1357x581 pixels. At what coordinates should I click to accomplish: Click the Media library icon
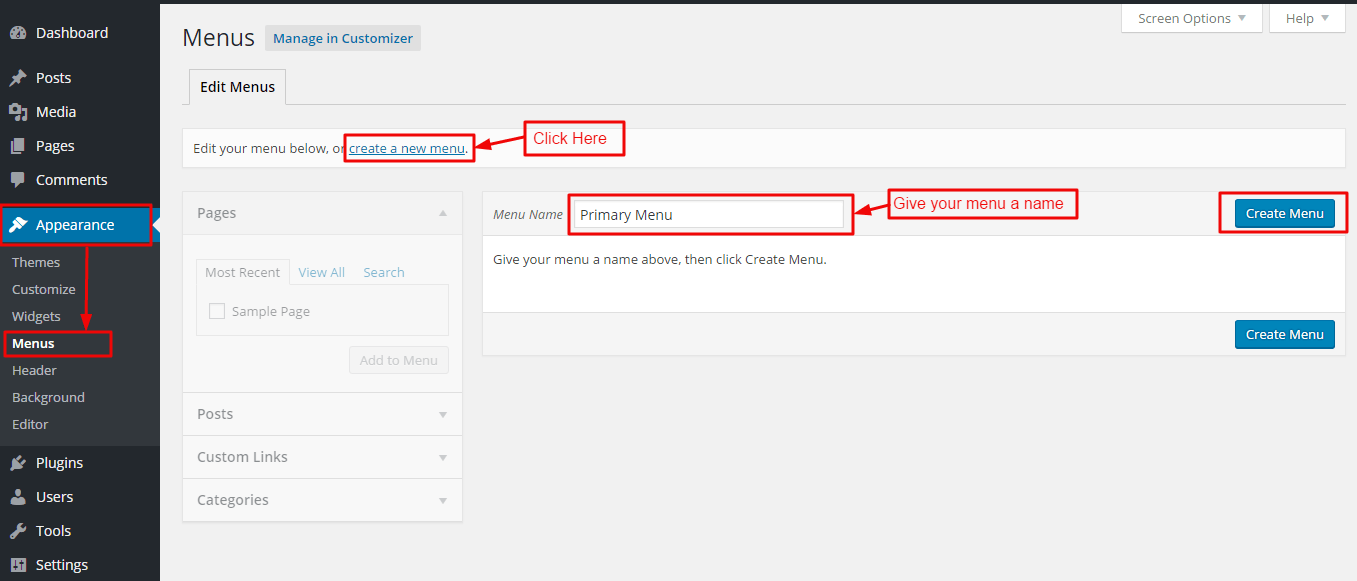pos(18,112)
